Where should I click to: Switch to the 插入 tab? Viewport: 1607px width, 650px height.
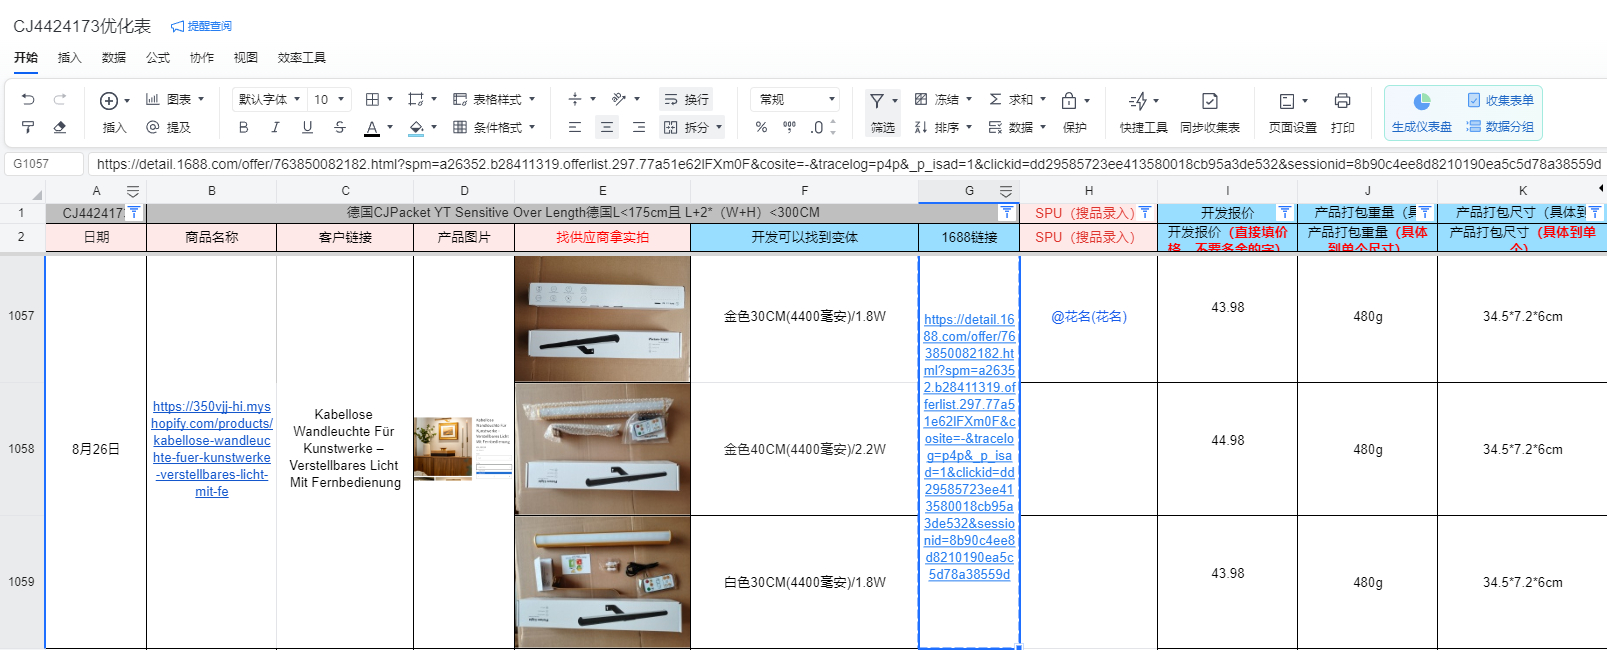(x=69, y=57)
